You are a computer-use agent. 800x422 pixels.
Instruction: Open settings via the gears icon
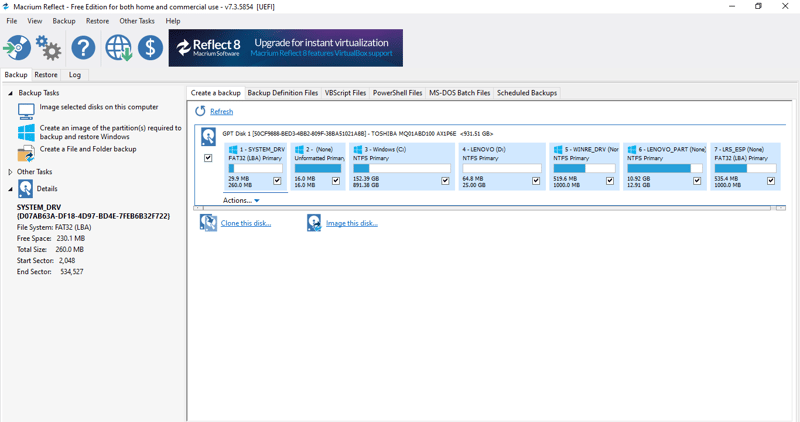click(48, 47)
